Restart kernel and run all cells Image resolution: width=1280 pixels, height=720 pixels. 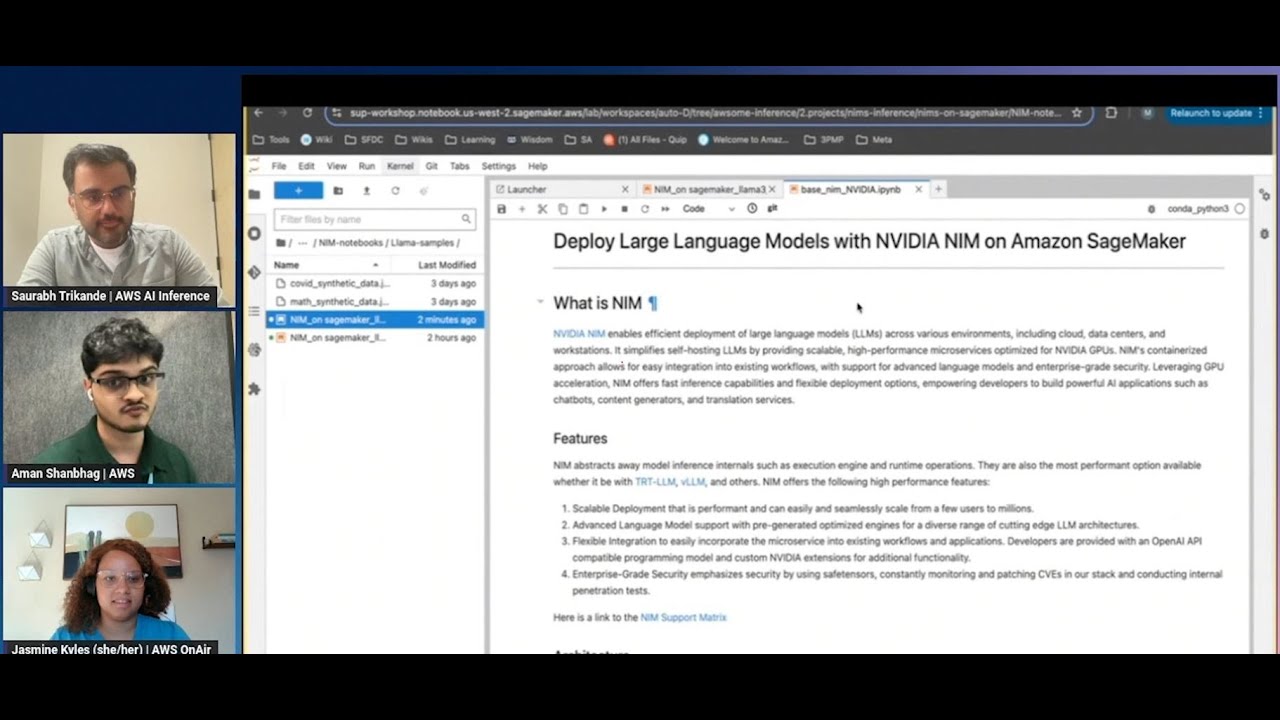coord(665,209)
